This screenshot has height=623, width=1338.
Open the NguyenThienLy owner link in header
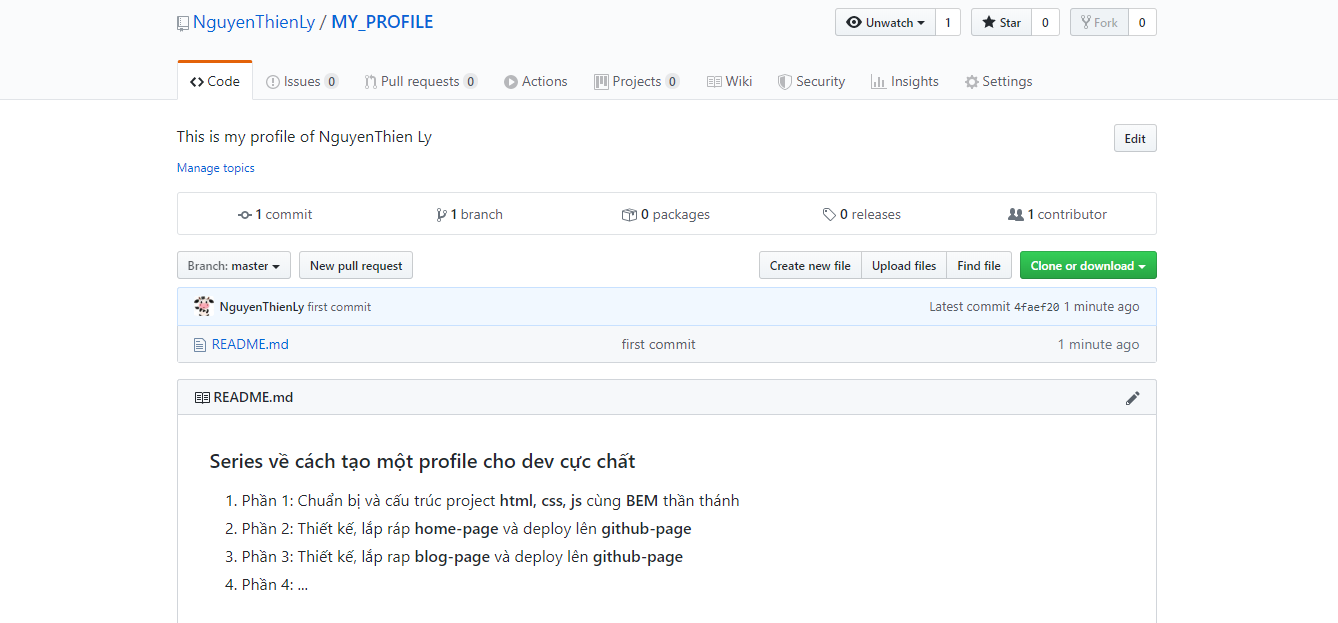pos(254,22)
